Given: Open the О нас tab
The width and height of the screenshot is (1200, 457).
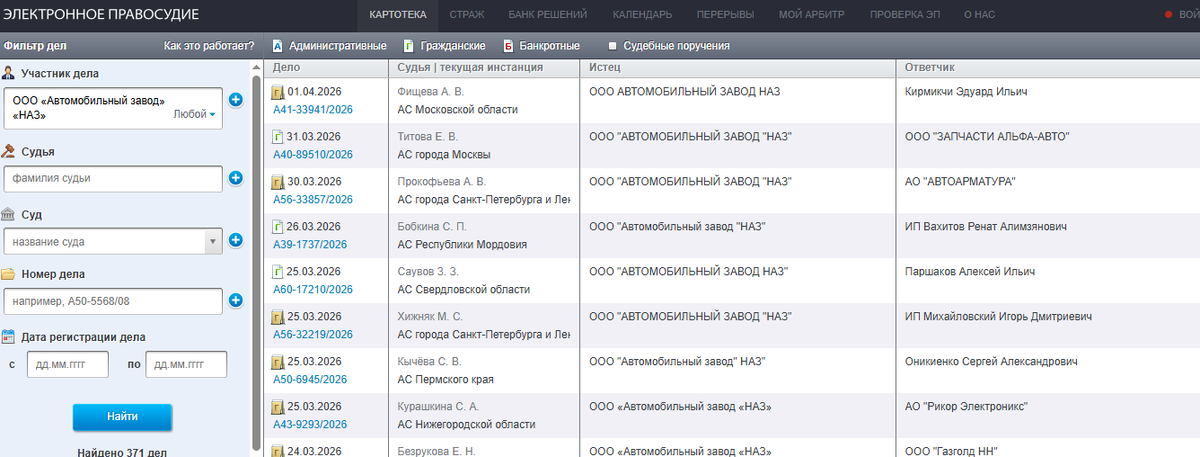Looking at the screenshot, I should 979,15.
